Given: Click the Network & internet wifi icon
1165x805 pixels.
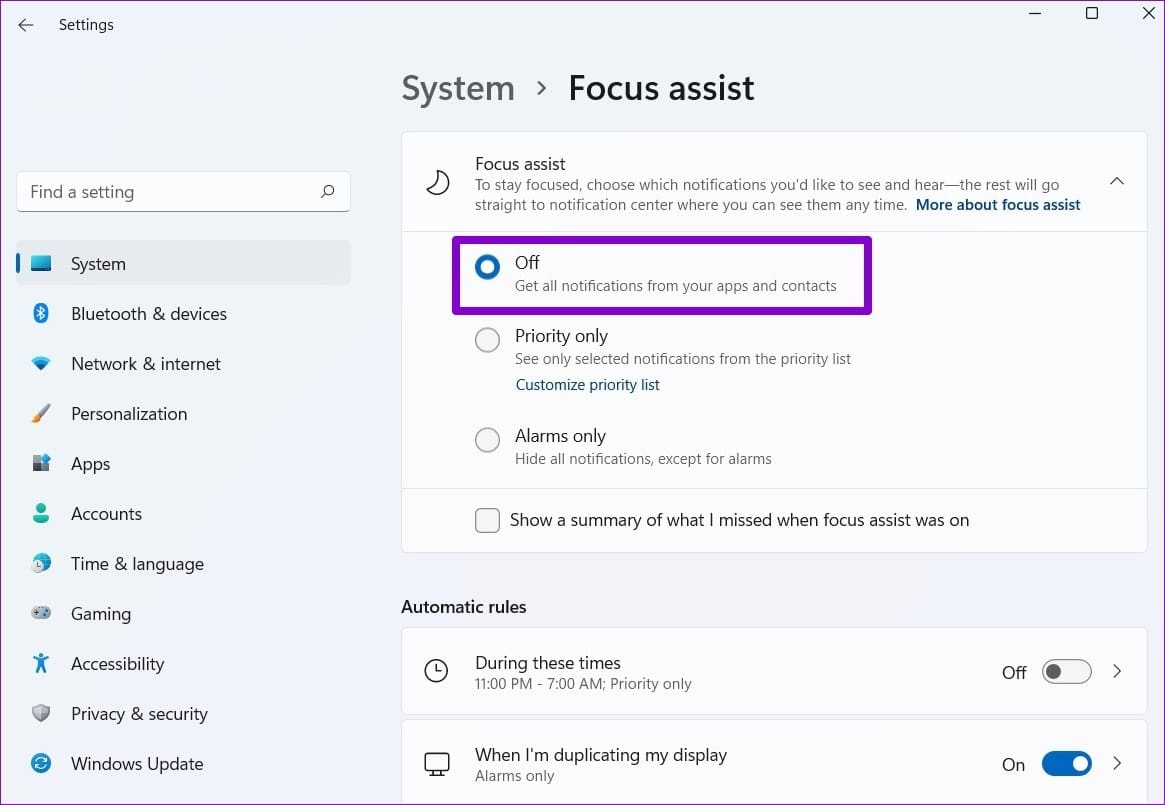Looking at the screenshot, I should [x=41, y=363].
